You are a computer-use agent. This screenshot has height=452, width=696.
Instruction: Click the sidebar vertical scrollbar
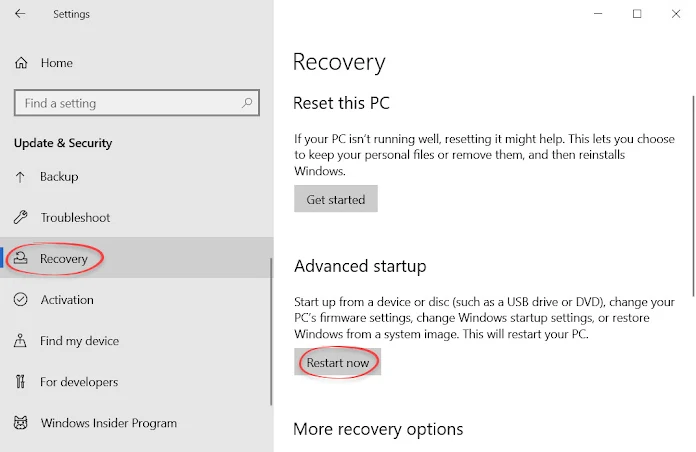point(271,330)
